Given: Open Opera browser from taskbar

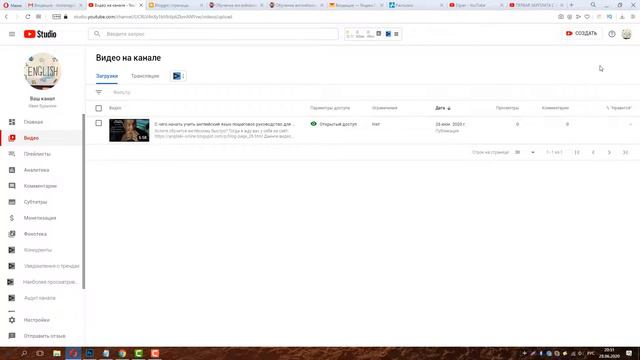Looking at the screenshot, I should pyautogui.click(x=73, y=353).
